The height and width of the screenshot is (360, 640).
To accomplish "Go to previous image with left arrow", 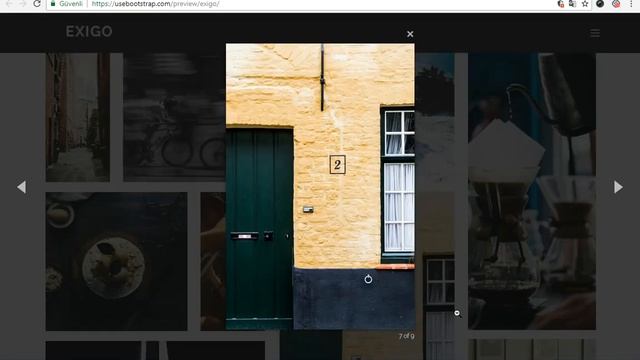I will pos(22,187).
